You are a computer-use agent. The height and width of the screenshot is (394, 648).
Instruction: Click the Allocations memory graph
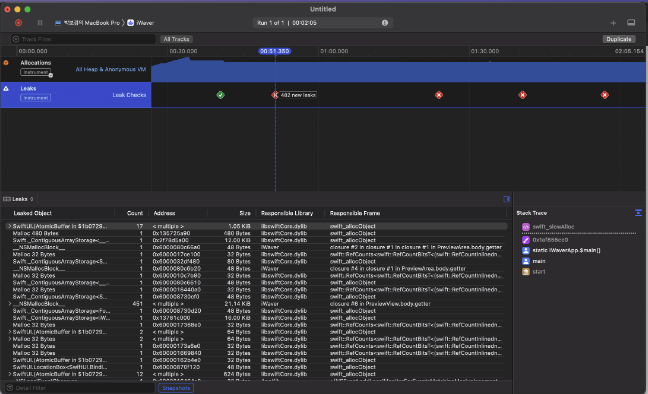point(398,69)
